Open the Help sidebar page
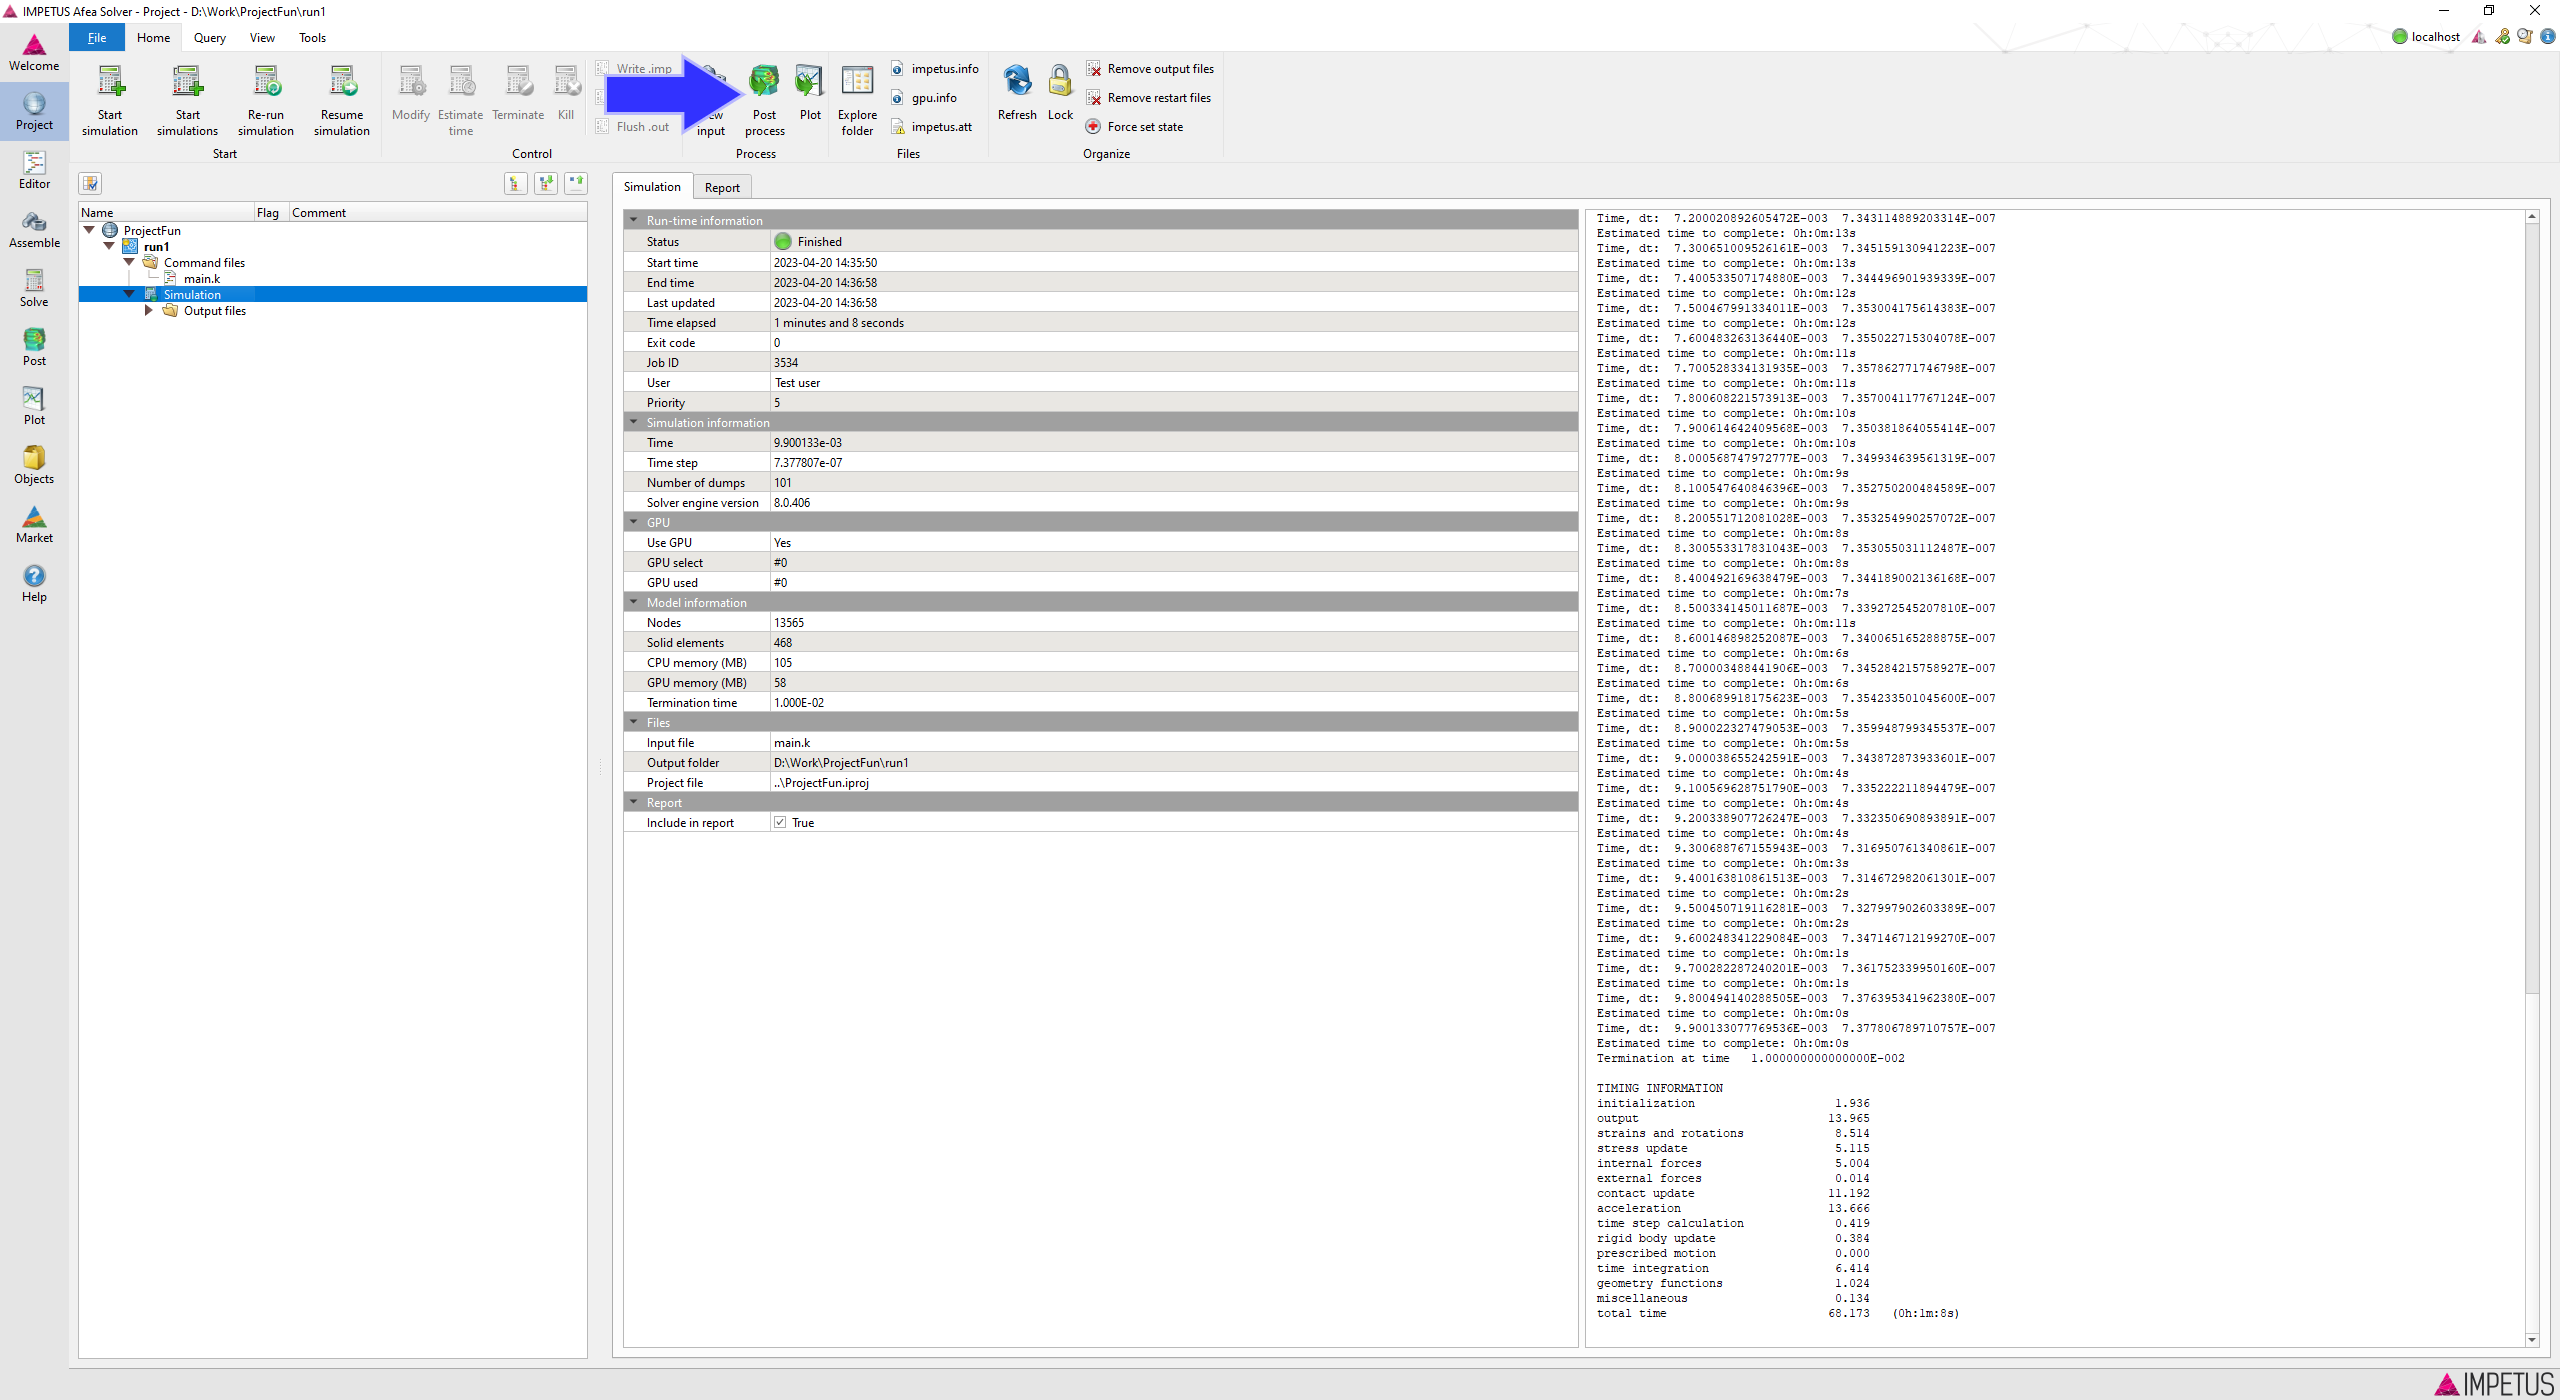The image size is (2560, 1400). 34,584
